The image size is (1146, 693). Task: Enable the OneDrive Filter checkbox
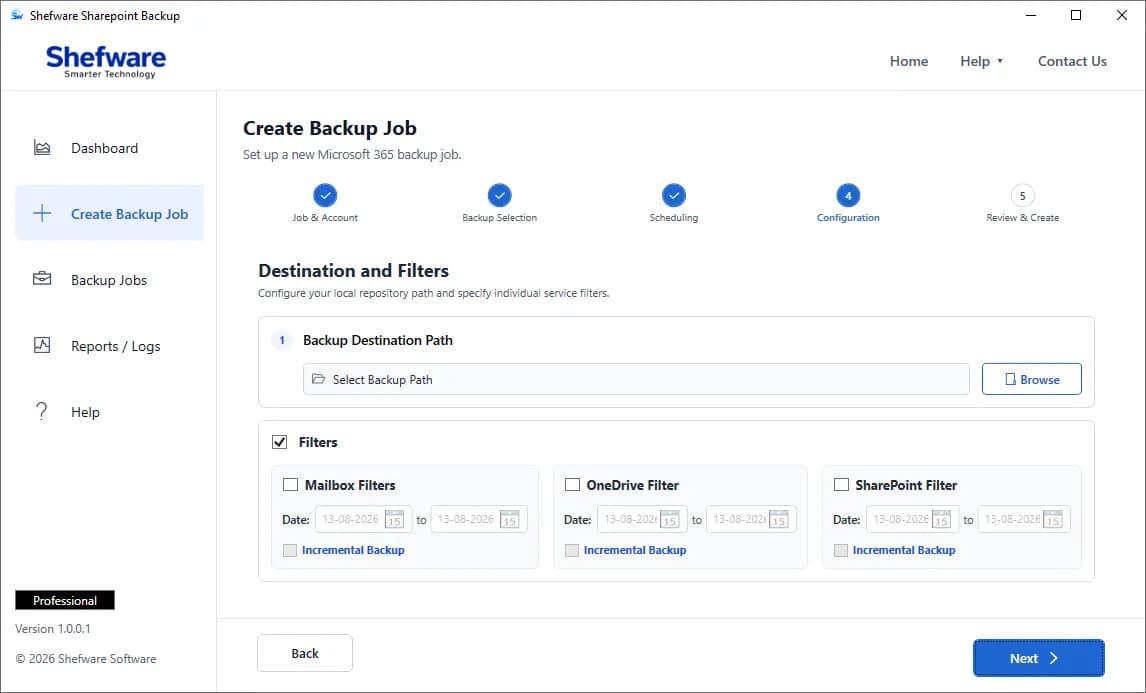click(x=572, y=485)
